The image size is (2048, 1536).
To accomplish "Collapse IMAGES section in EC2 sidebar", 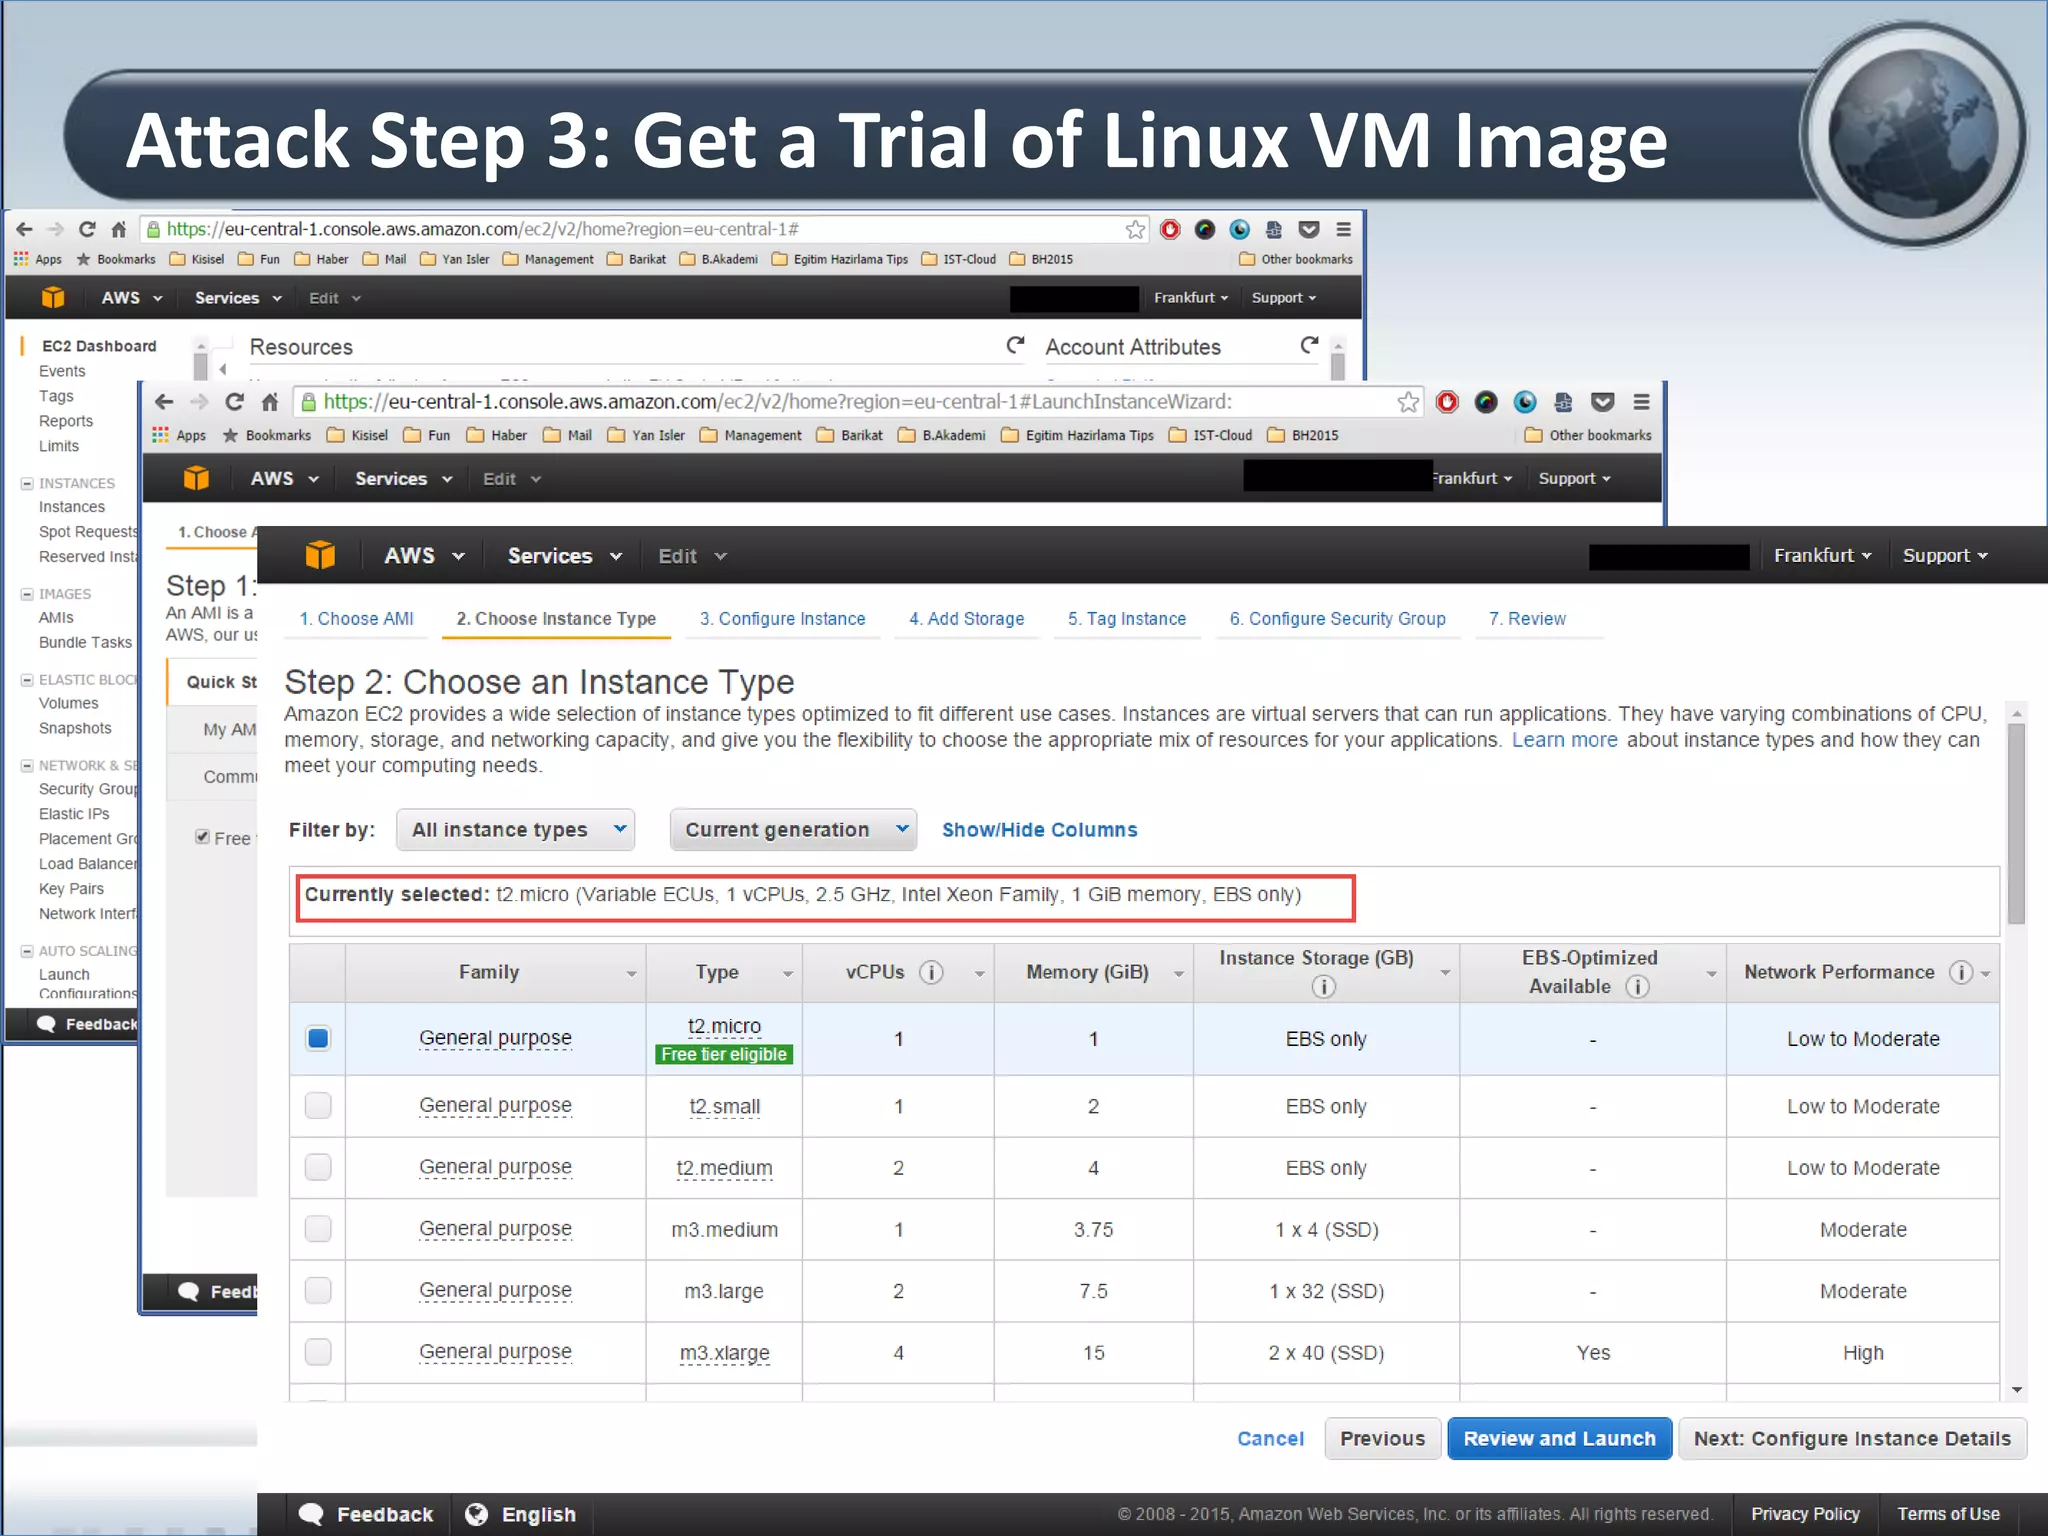I will (x=27, y=594).
